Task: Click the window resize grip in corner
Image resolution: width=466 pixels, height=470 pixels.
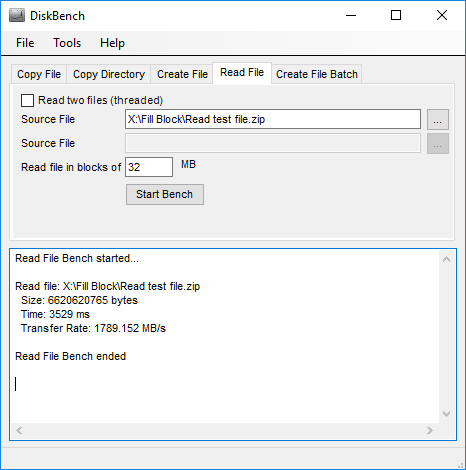Action: [x=460, y=465]
